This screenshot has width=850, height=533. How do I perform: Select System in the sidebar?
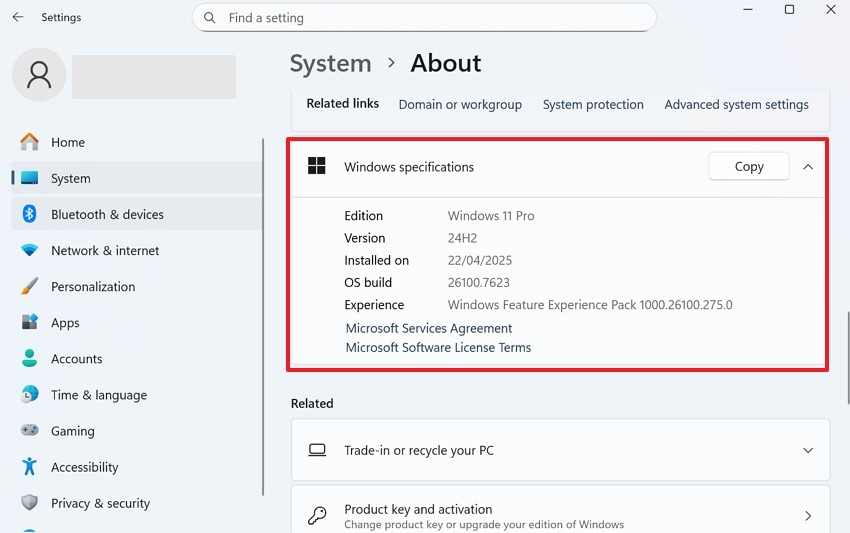pyautogui.click(x=137, y=178)
